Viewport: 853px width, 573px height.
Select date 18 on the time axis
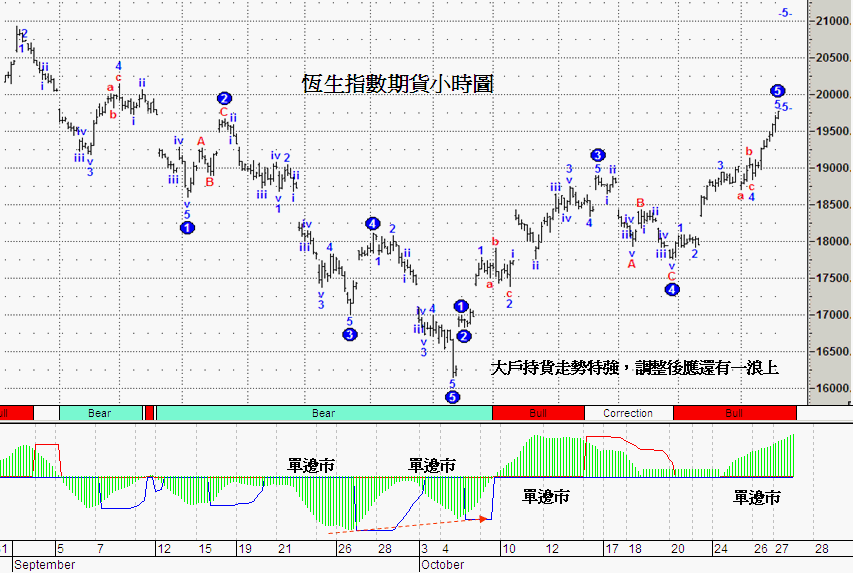[x=635, y=549]
